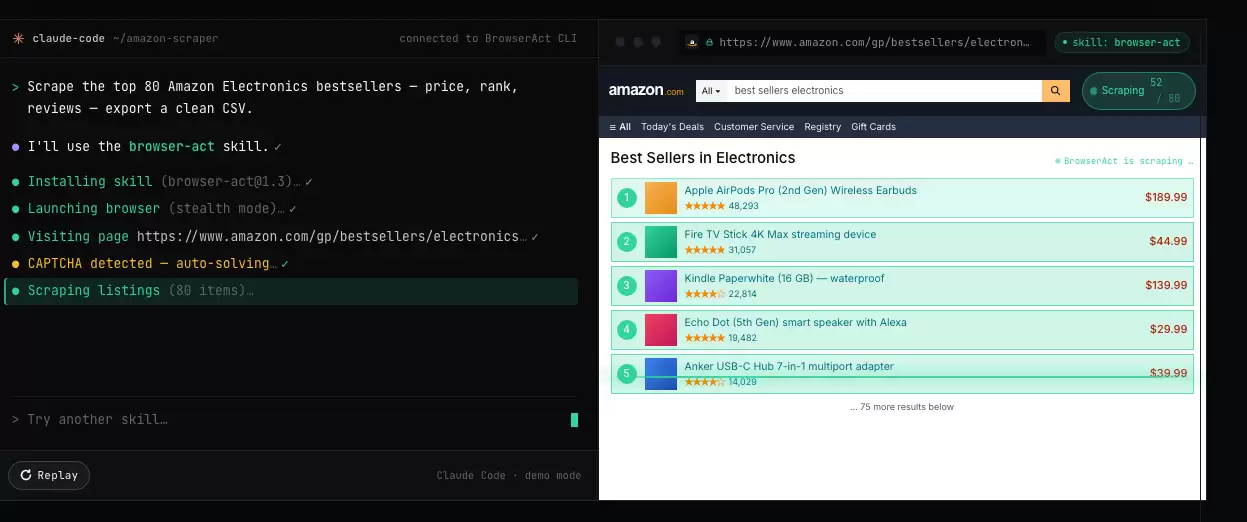1247x522 pixels.
Task: Click the padlock icon in the URL bar
Action: pos(709,43)
